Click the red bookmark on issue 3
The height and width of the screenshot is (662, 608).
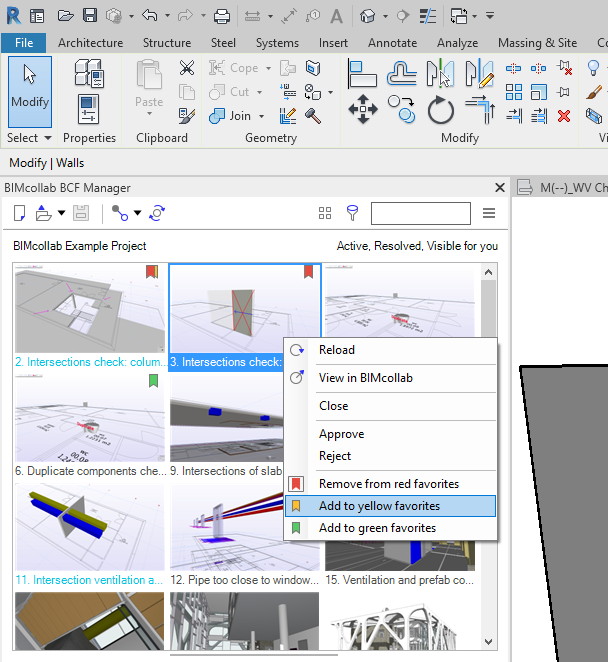(308, 271)
